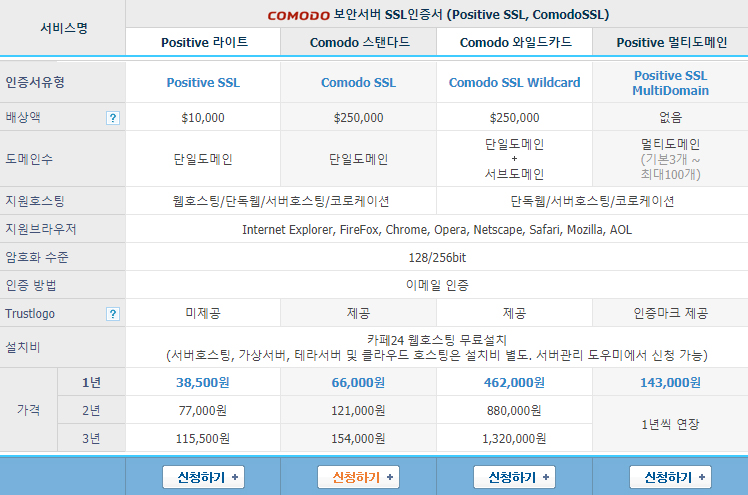Open the Comodo SSL Wildcard link
The image size is (748, 495).
point(514,83)
